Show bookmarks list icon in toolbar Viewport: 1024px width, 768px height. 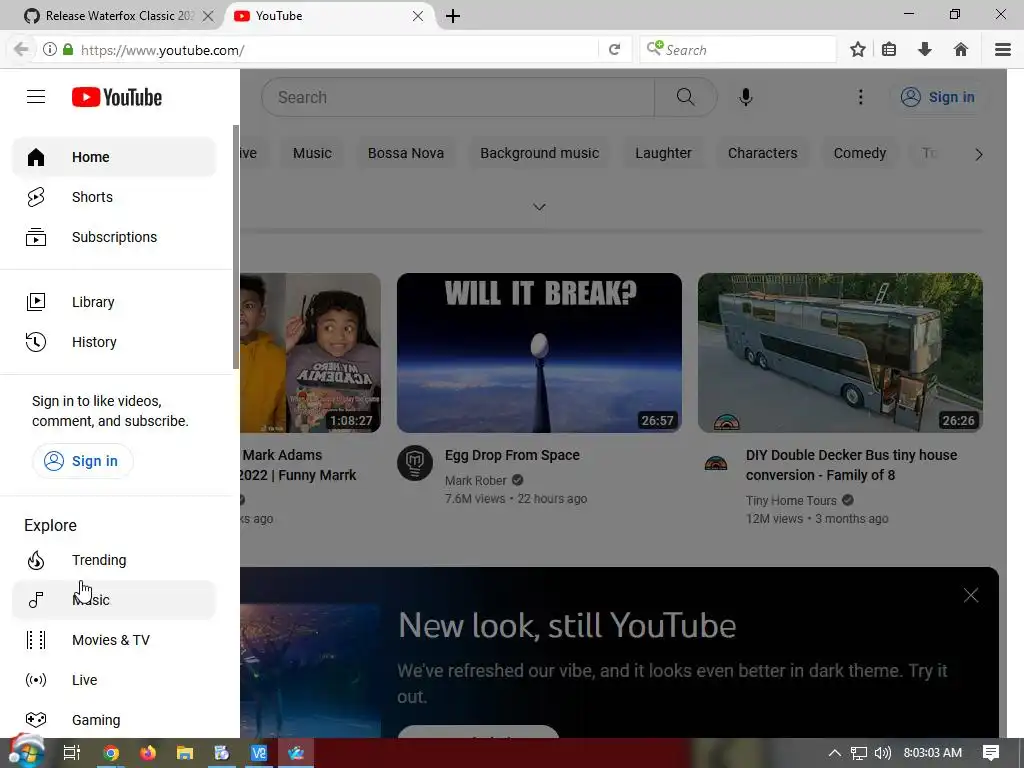click(889, 50)
